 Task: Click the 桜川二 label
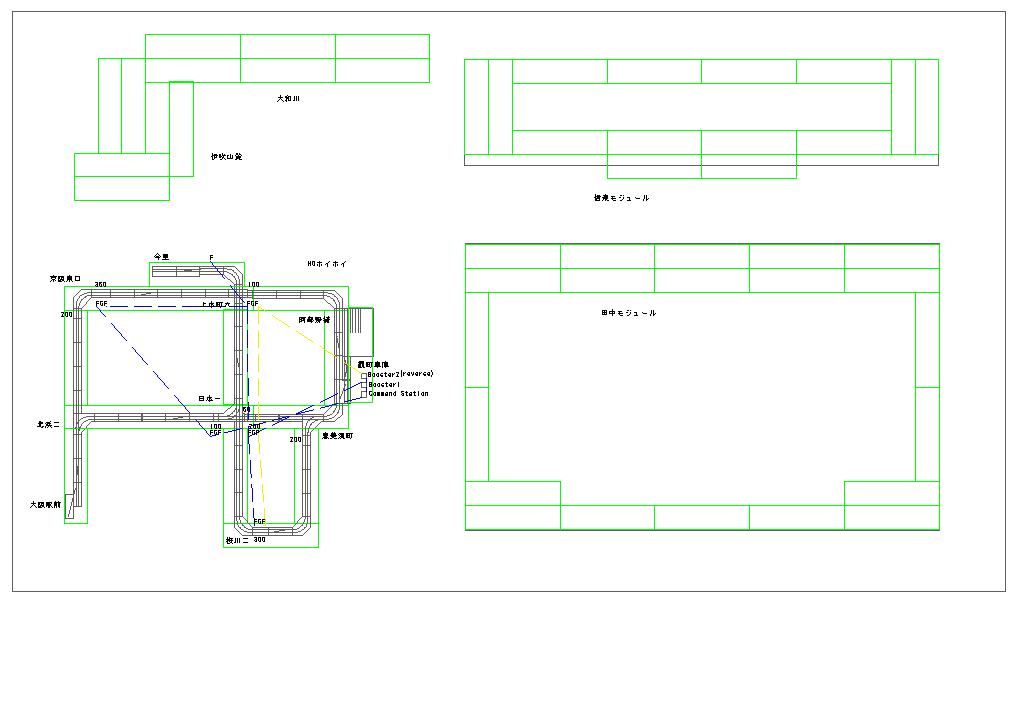pos(237,541)
